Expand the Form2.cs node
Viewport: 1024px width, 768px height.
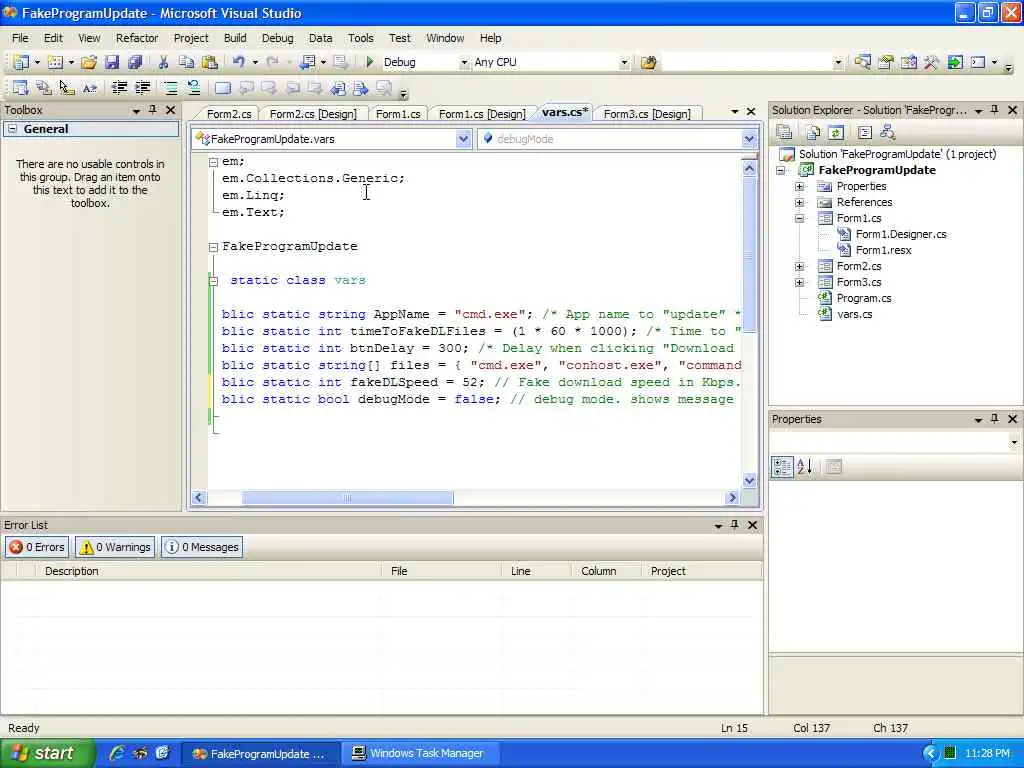(x=799, y=266)
